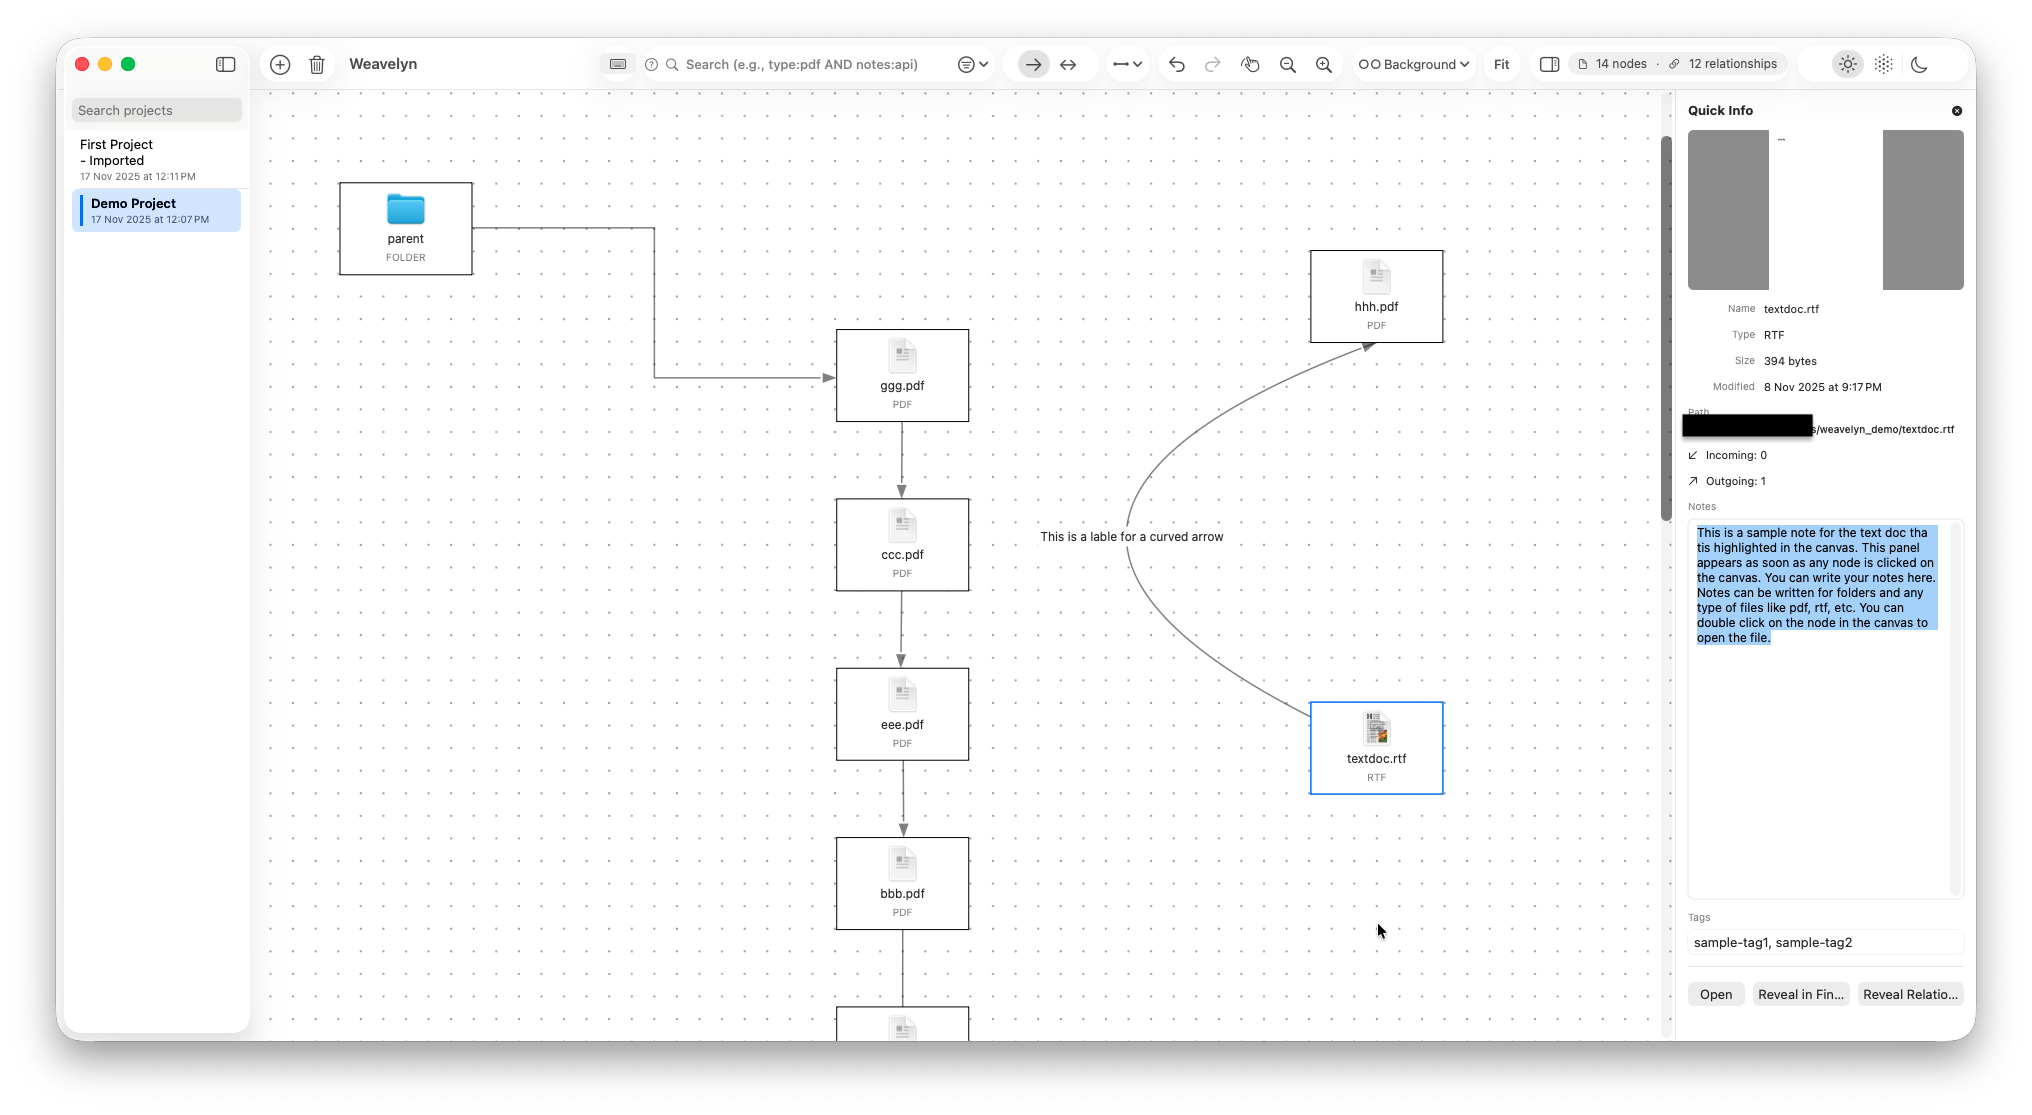Click the Tags input field
The width and height of the screenshot is (2032, 1115).
click(x=1825, y=942)
